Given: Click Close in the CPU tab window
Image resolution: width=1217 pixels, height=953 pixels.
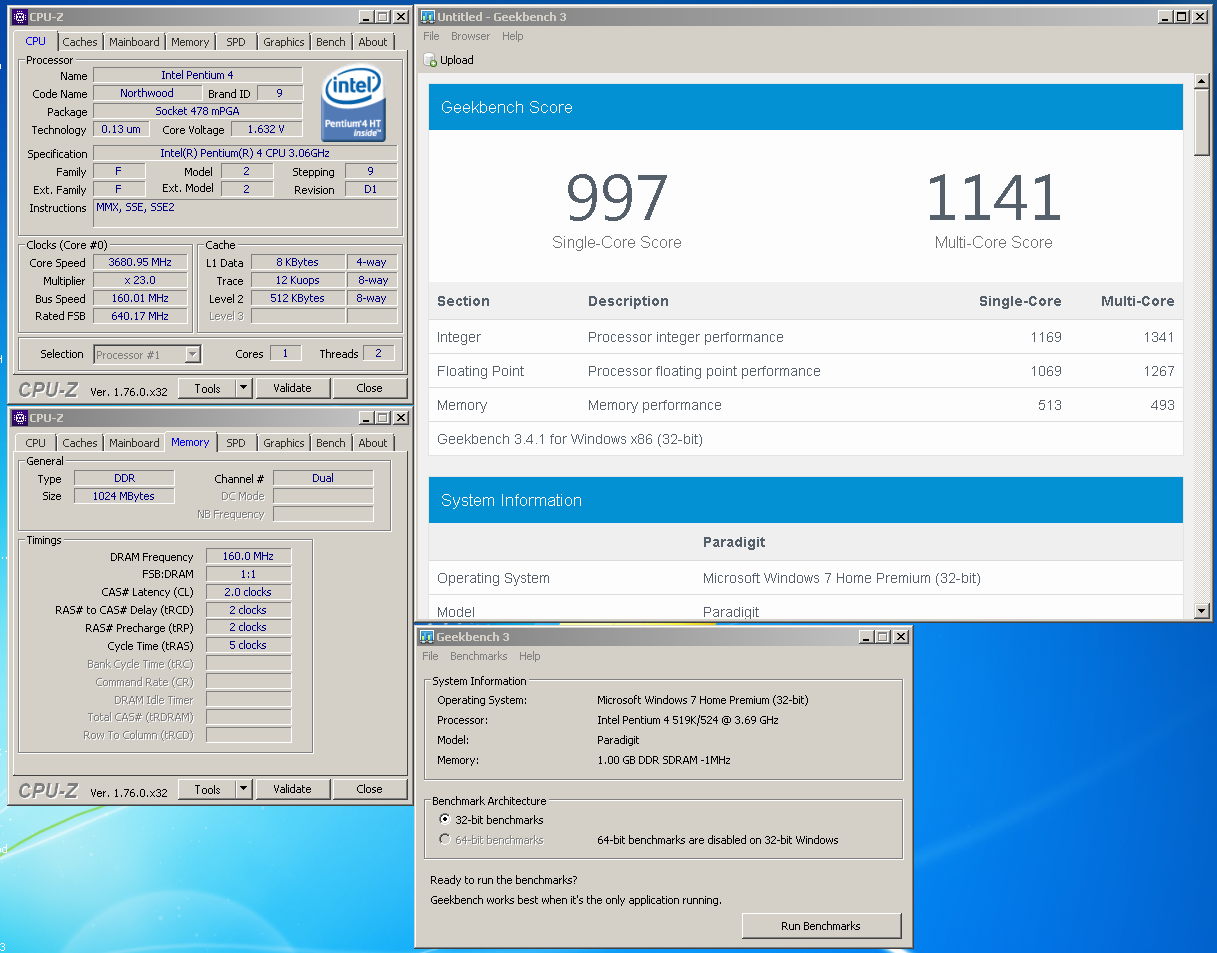Looking at the screenshot, I should 370,388.
